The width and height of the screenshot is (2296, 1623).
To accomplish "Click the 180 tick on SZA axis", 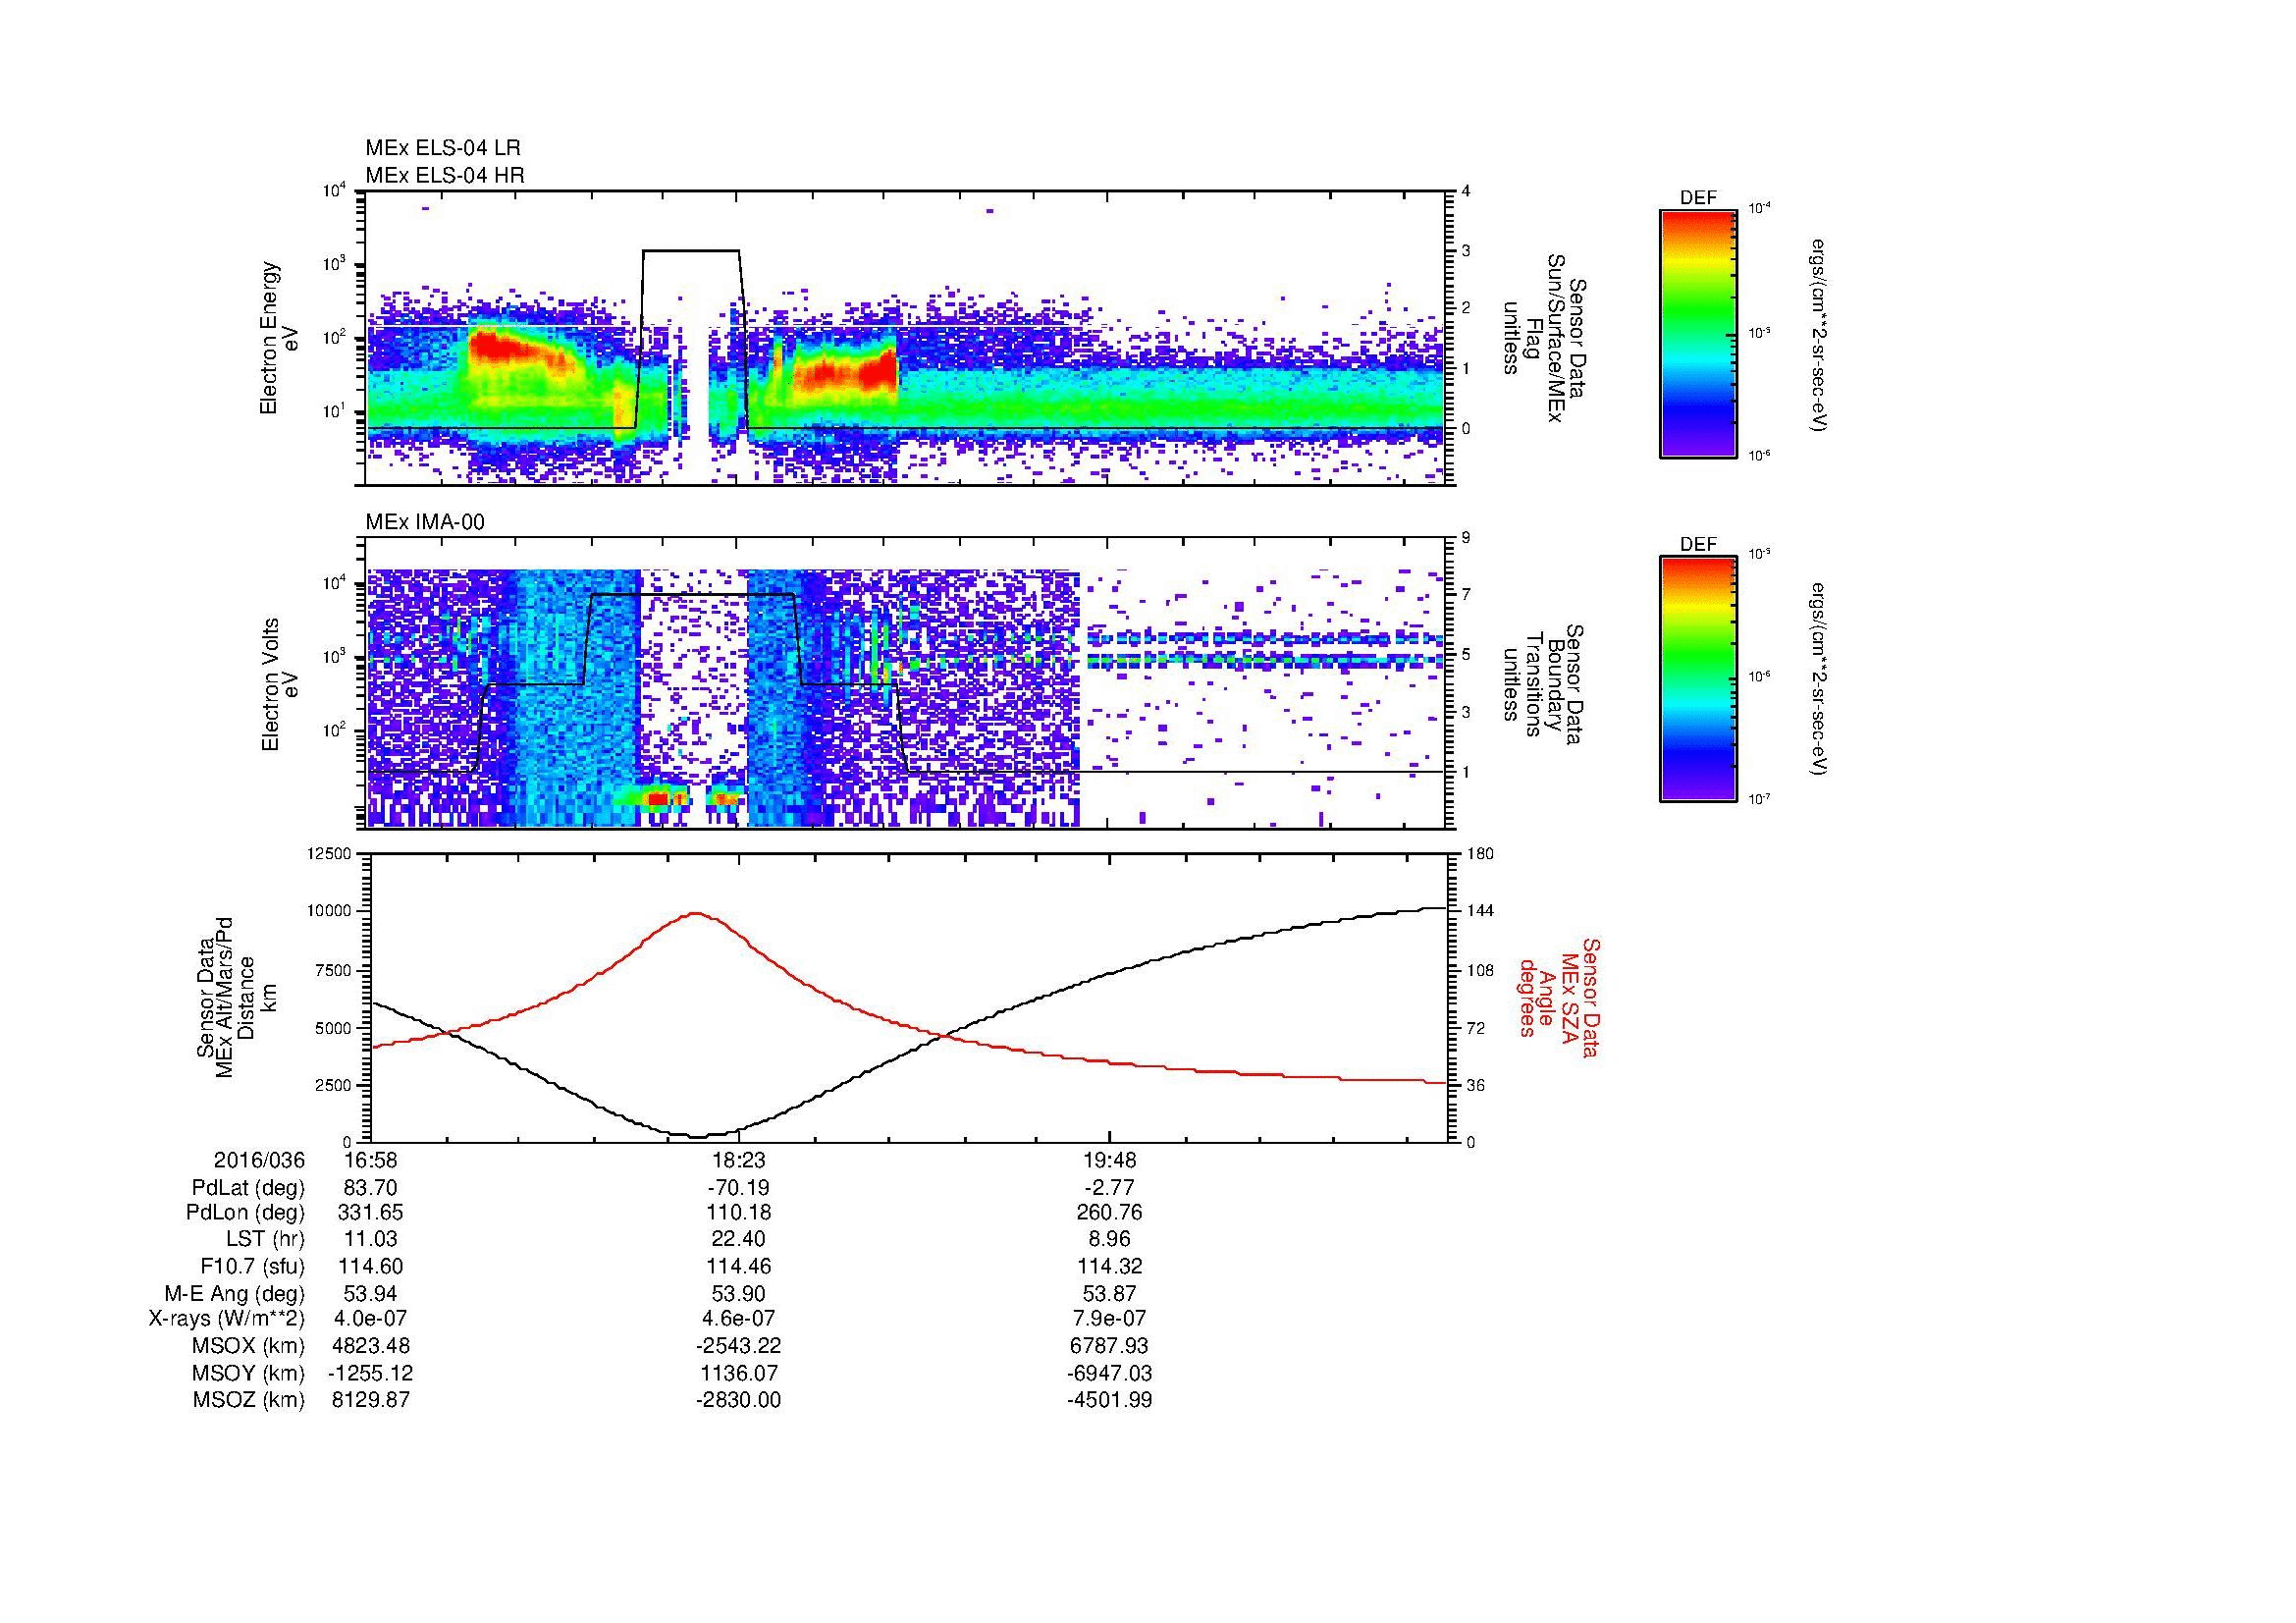I will pyautogui.click(x=1479, y=853).
